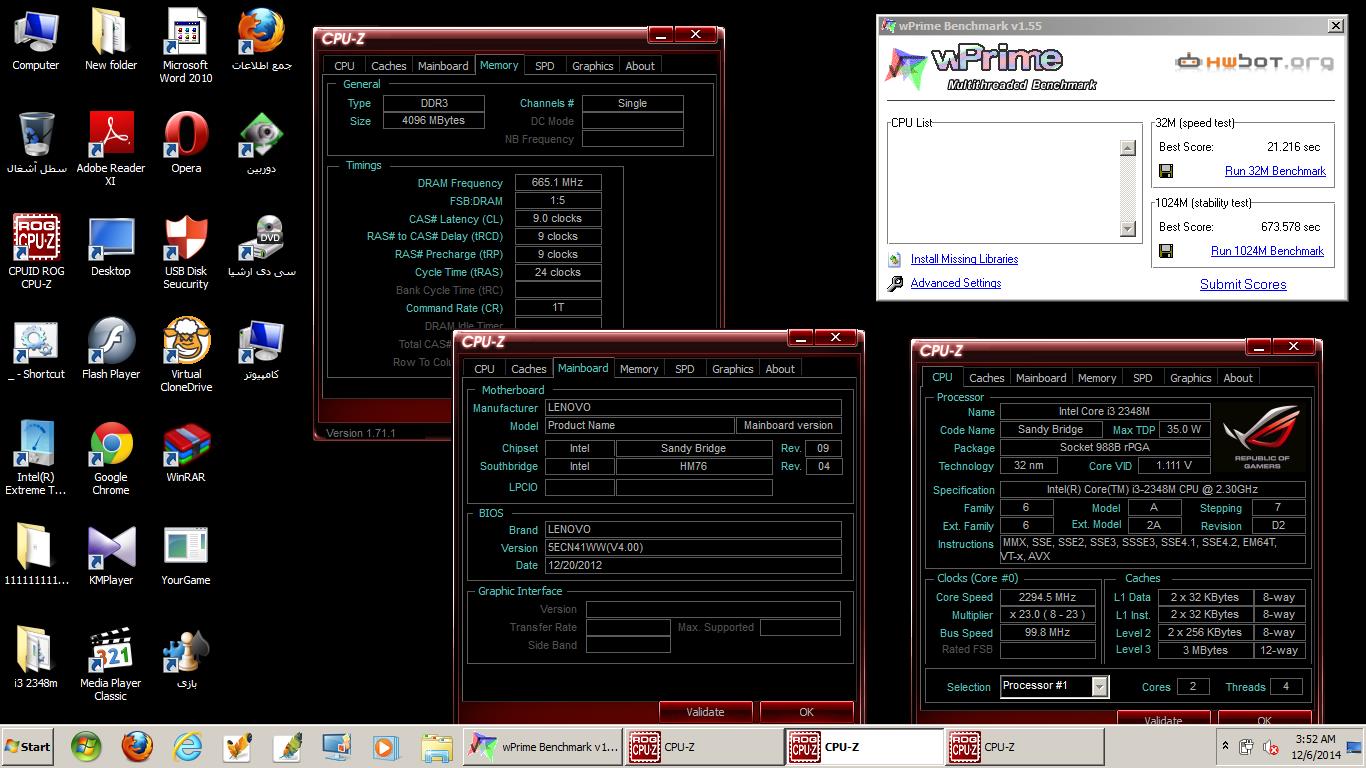This screenshot has width=1366, height=768.
Task: Open Virtual CloneDrive shortcut
Action: pos(186,355)
